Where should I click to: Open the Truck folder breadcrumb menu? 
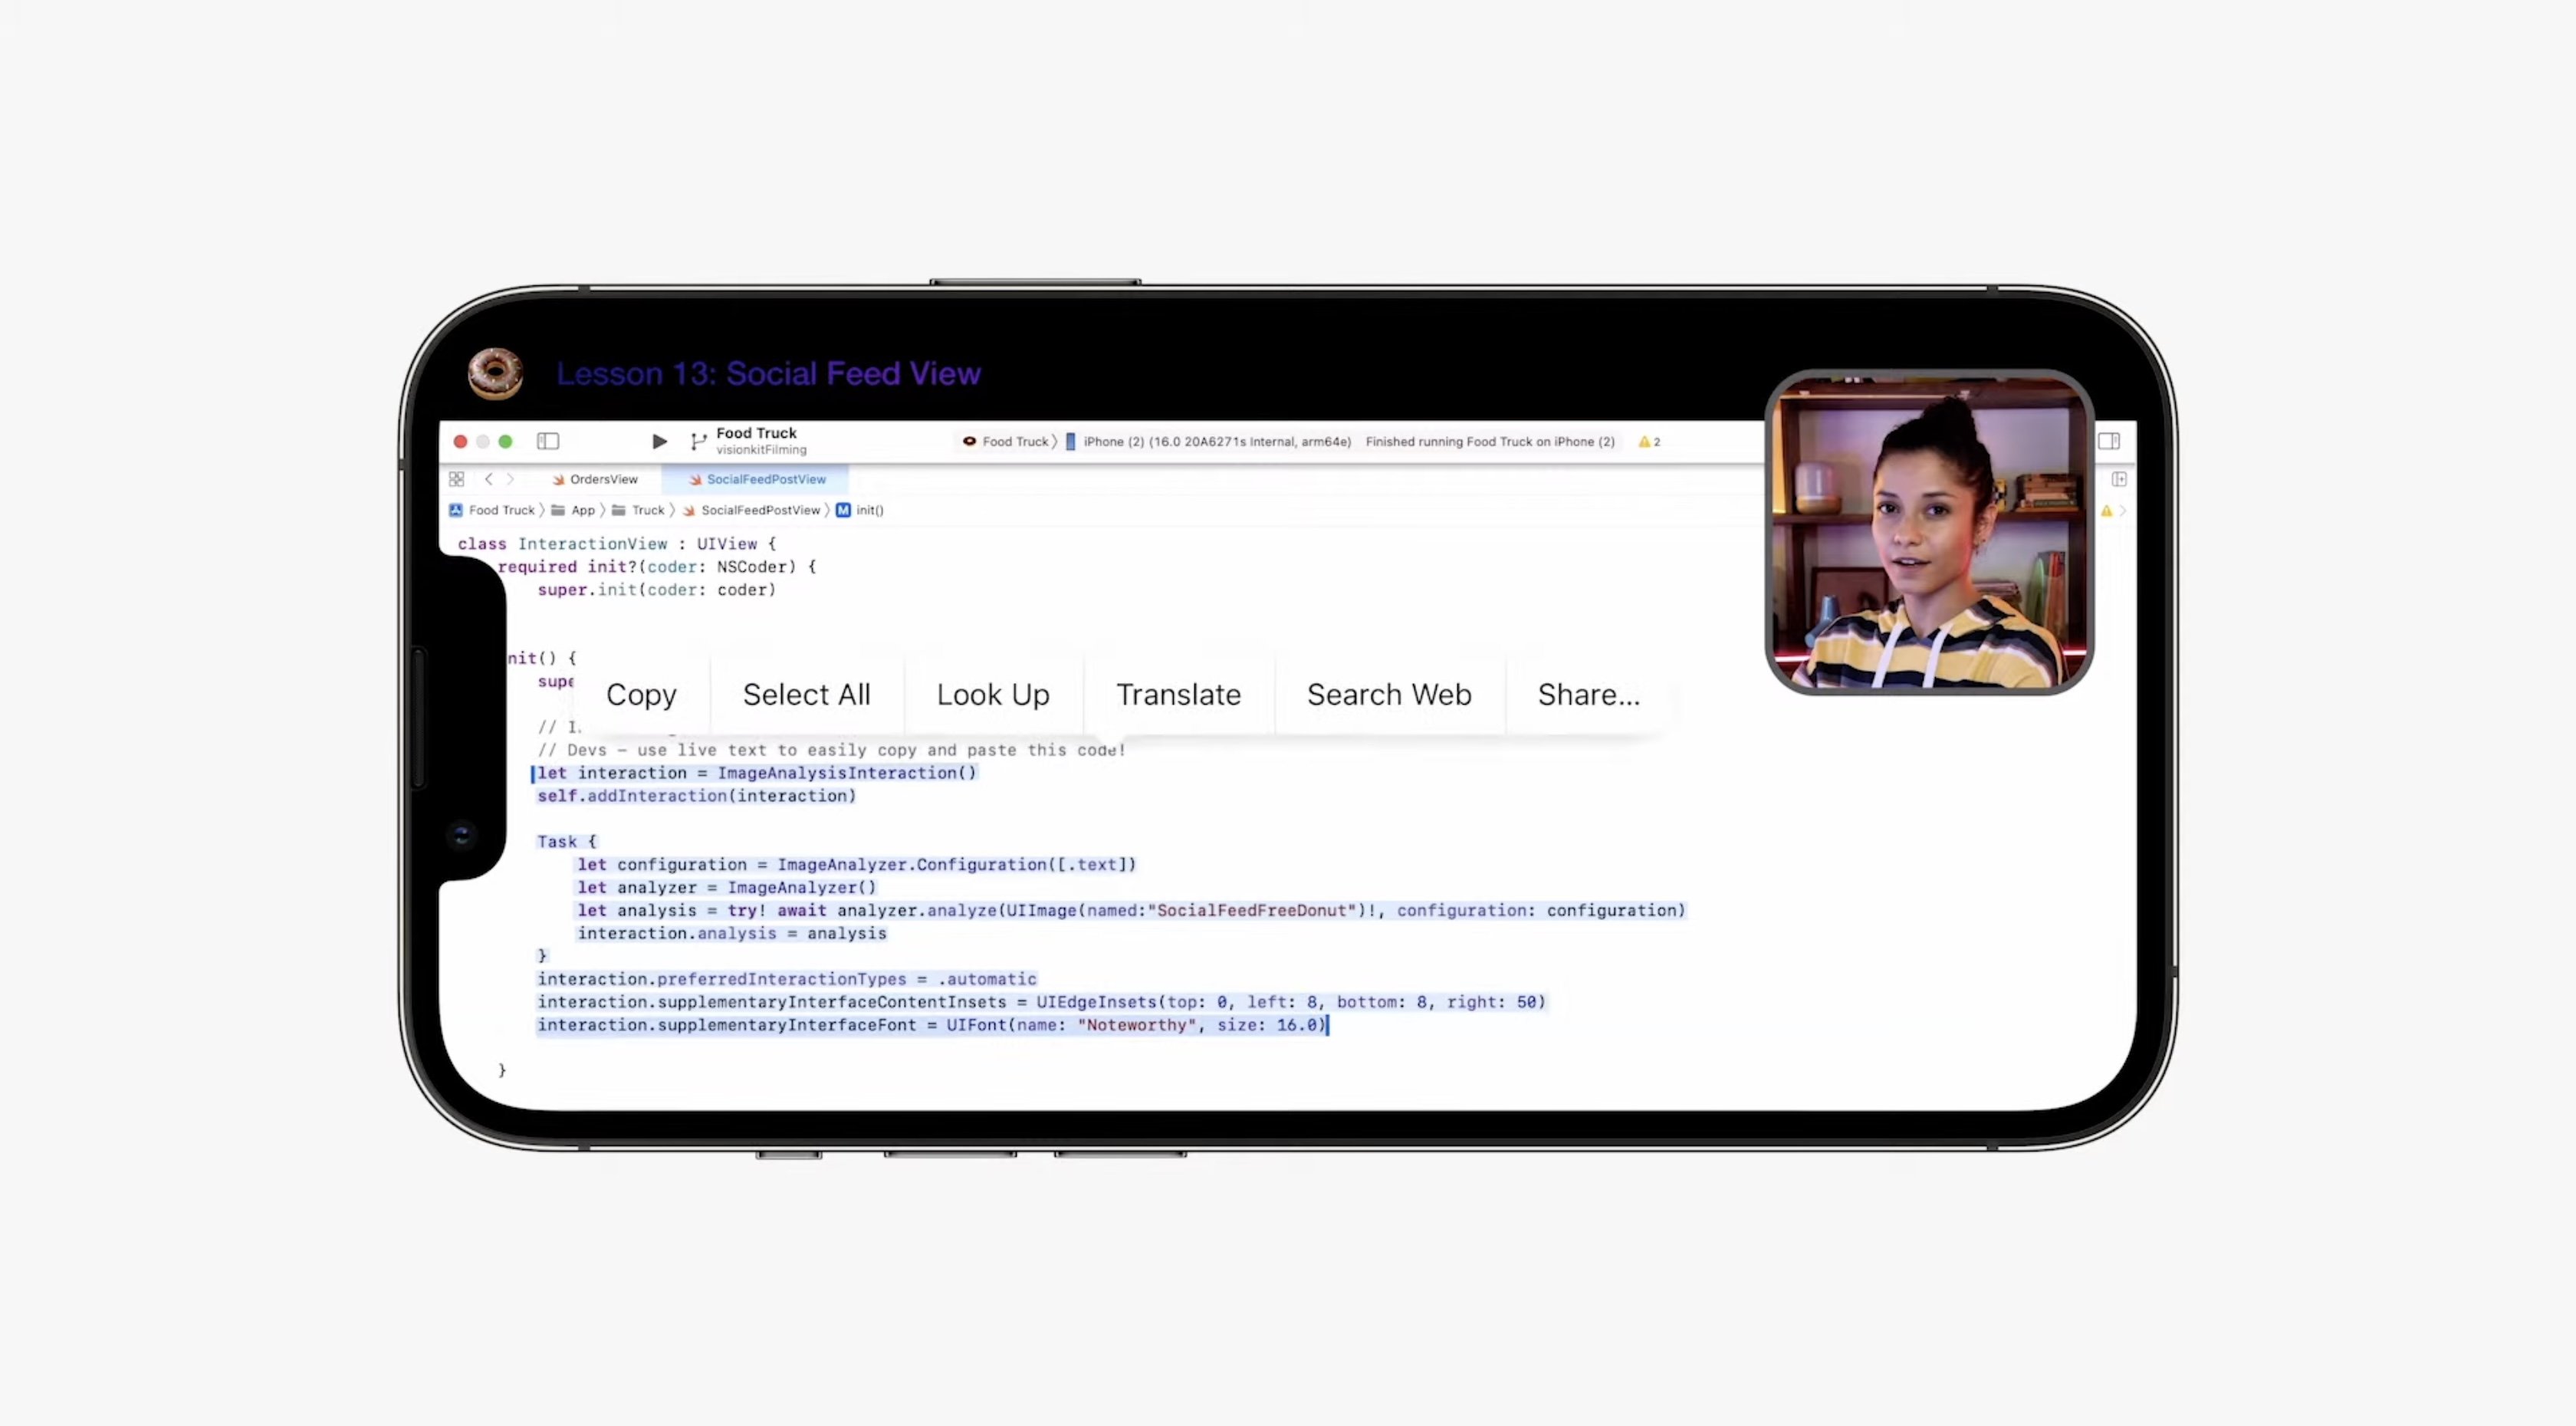(x=649, y=509)
